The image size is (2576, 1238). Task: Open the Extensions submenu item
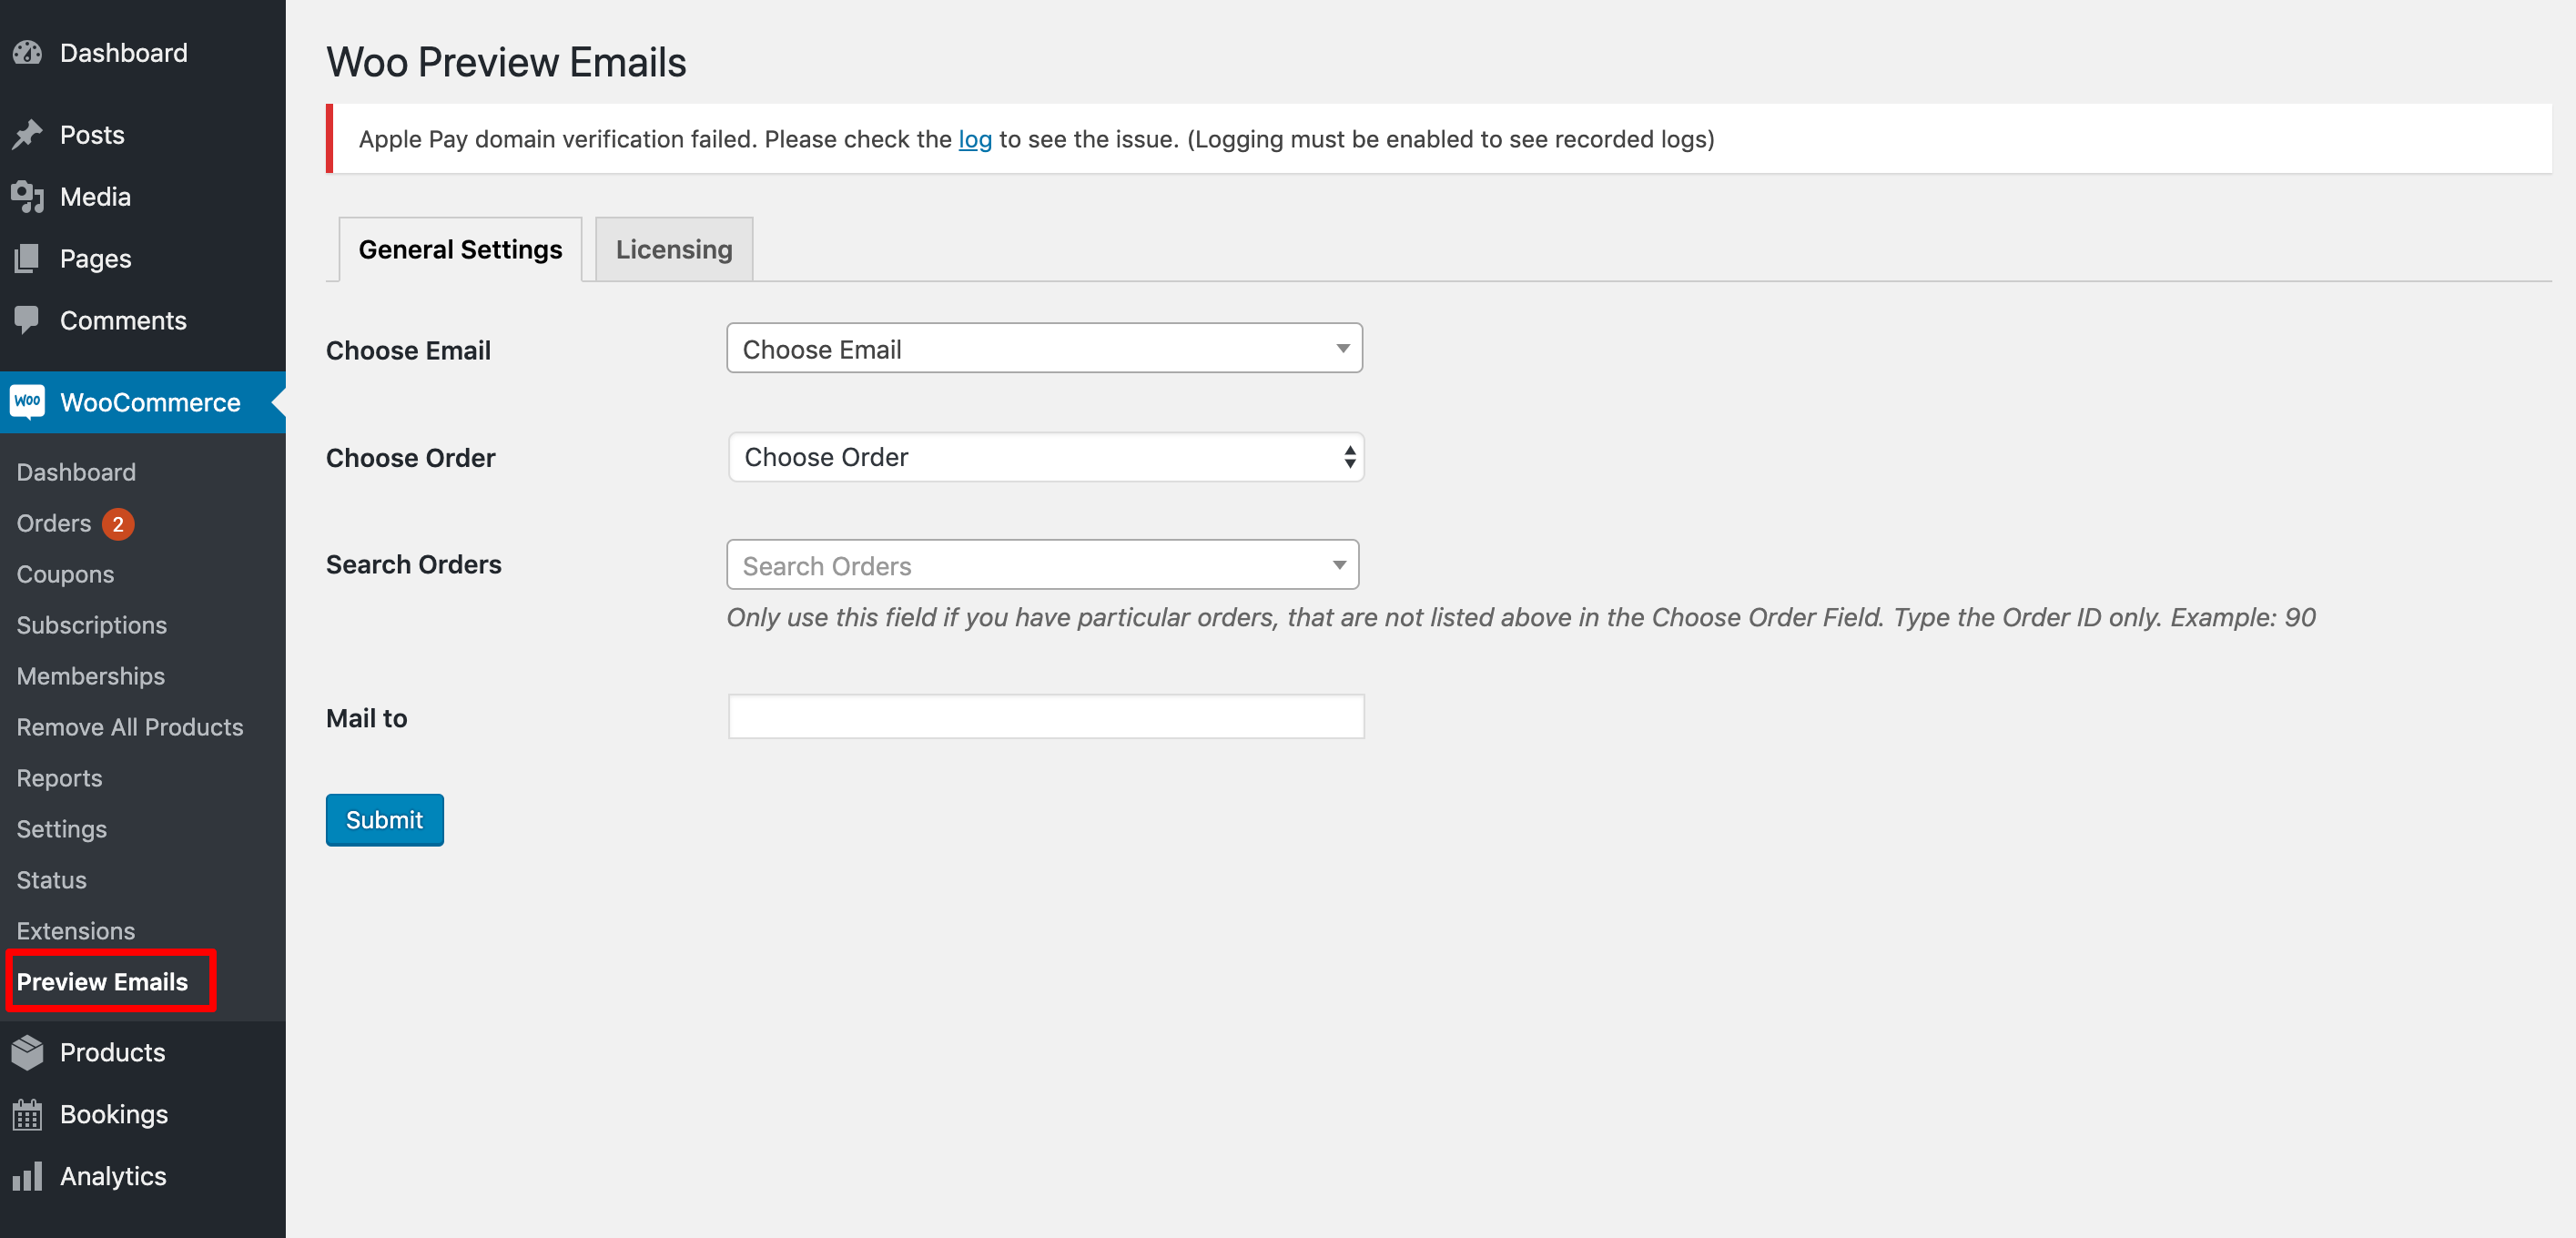tap(75, 931)
